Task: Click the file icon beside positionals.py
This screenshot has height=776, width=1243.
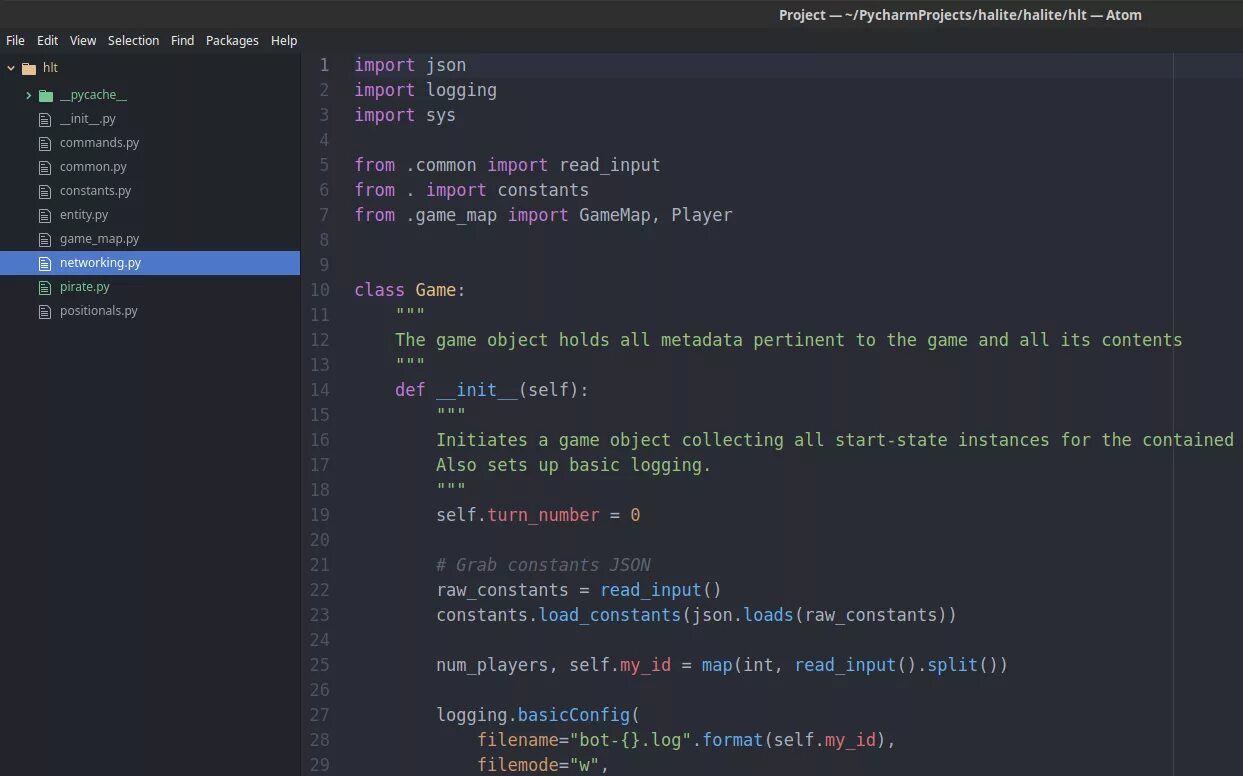Action: 44,311
